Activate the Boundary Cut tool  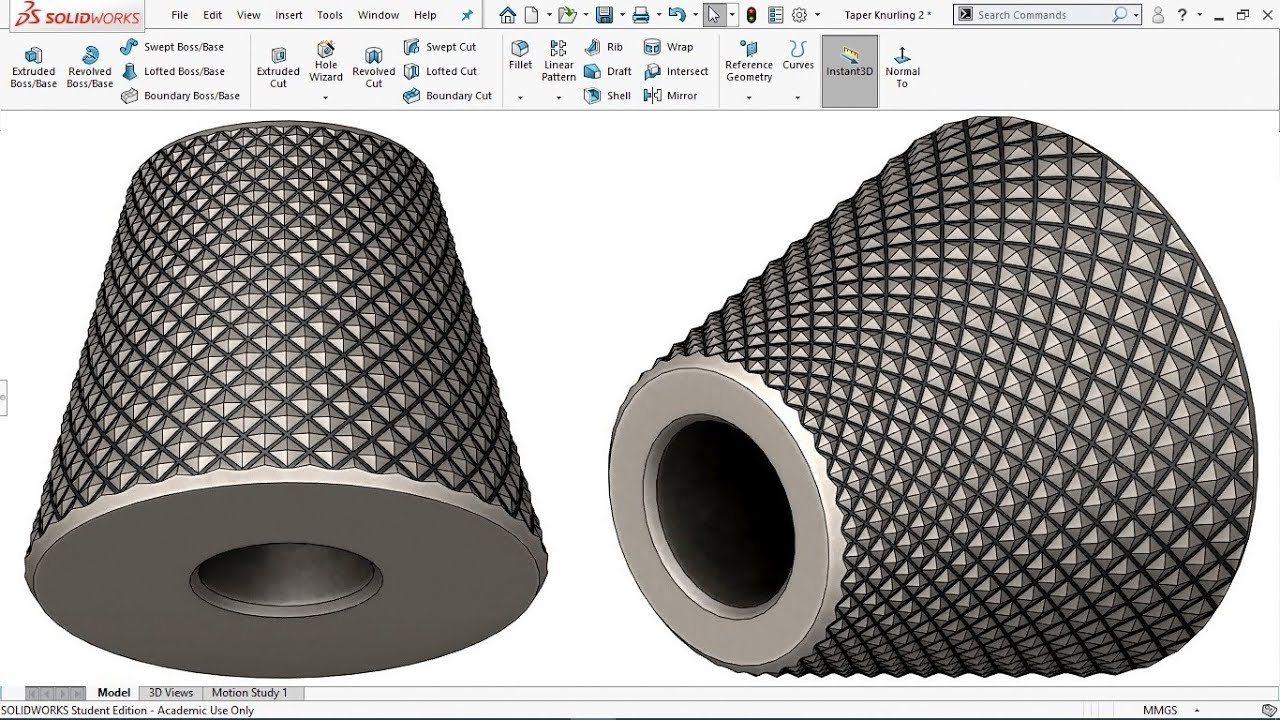(447, 96)
